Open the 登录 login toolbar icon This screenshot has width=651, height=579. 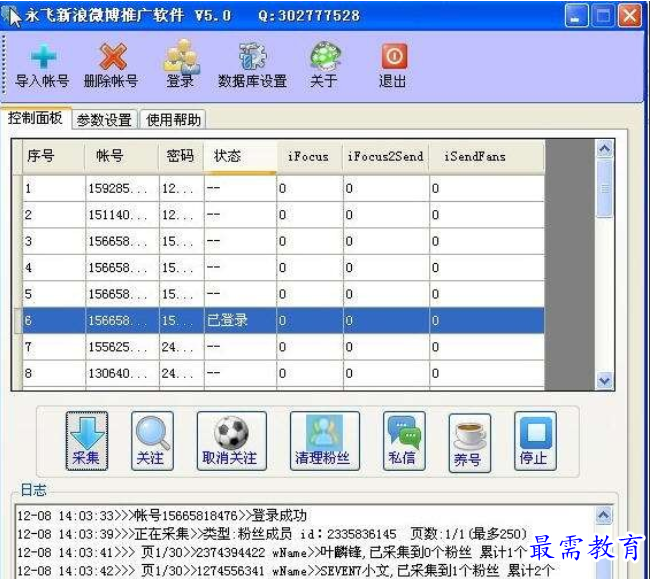point(181,64)
